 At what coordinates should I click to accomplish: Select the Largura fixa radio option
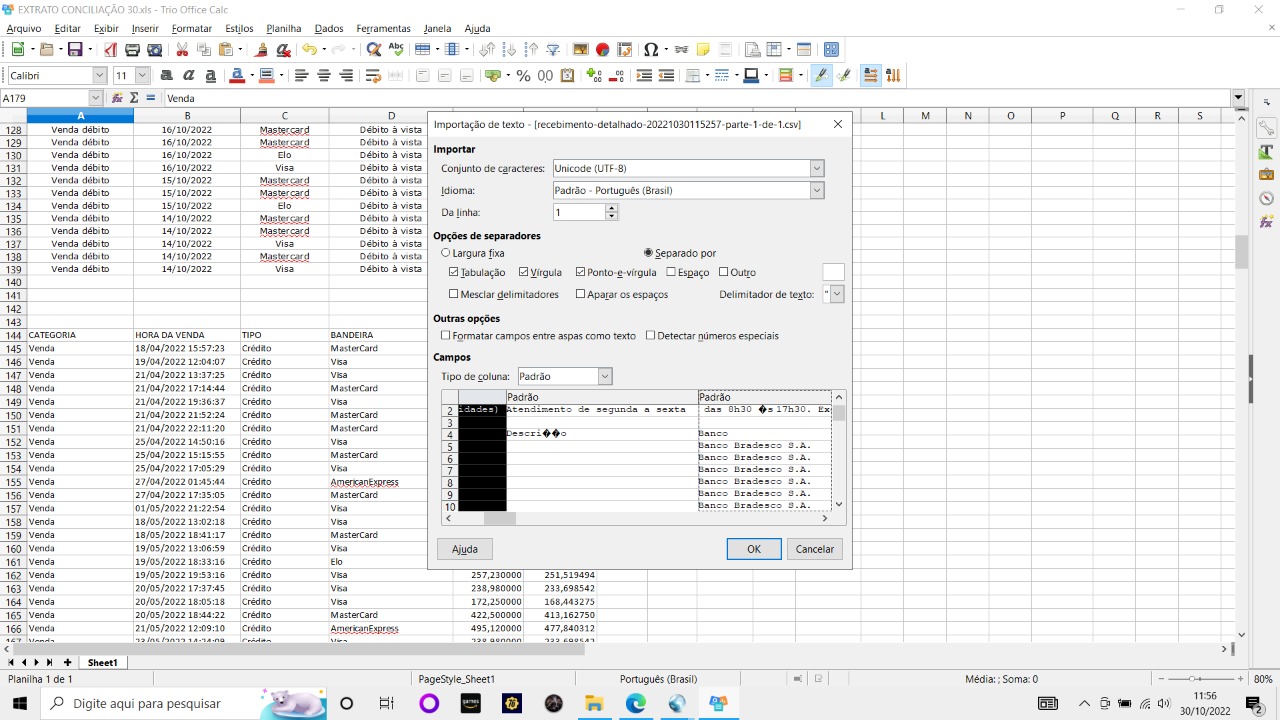pos(446,254)
